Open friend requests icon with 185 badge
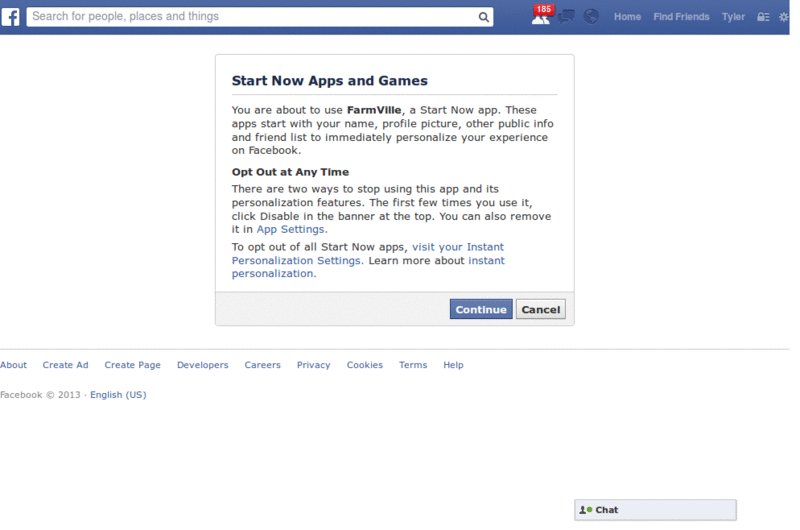The height and width of the screenshot is (530, 800). (x=541, y=16)
